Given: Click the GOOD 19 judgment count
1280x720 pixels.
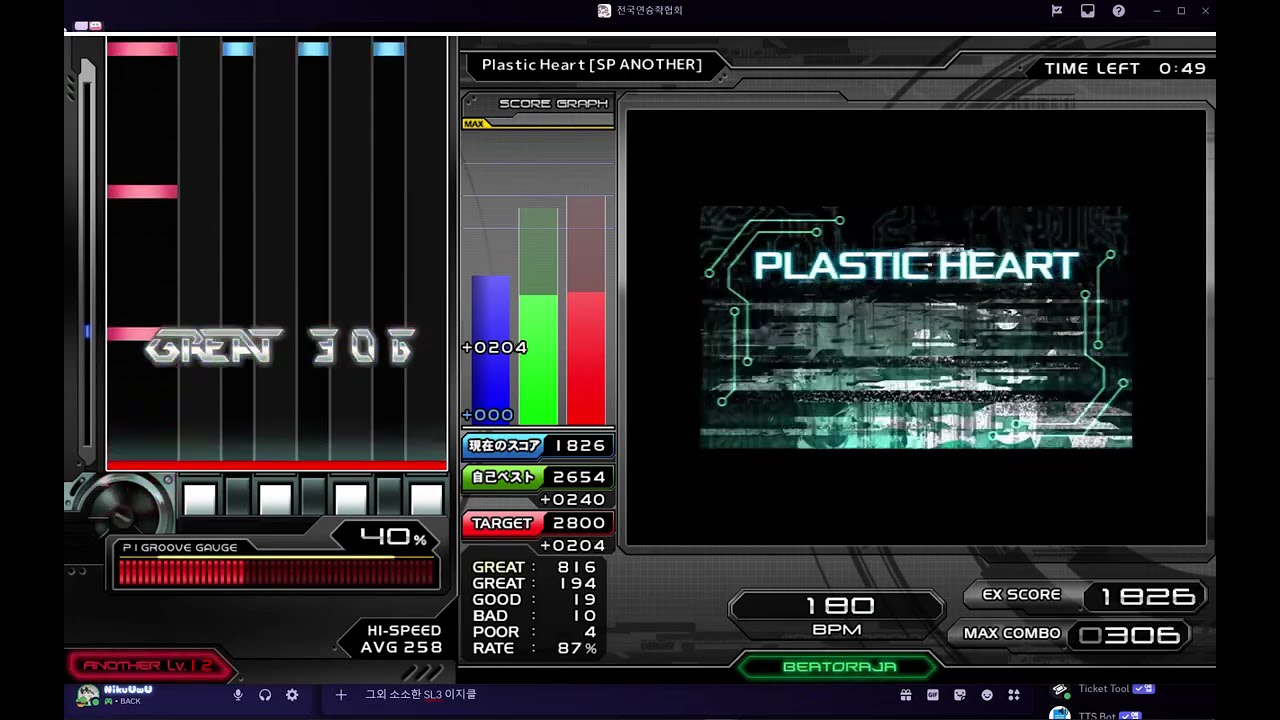Looking at the screenshot, I should (535, 600).
